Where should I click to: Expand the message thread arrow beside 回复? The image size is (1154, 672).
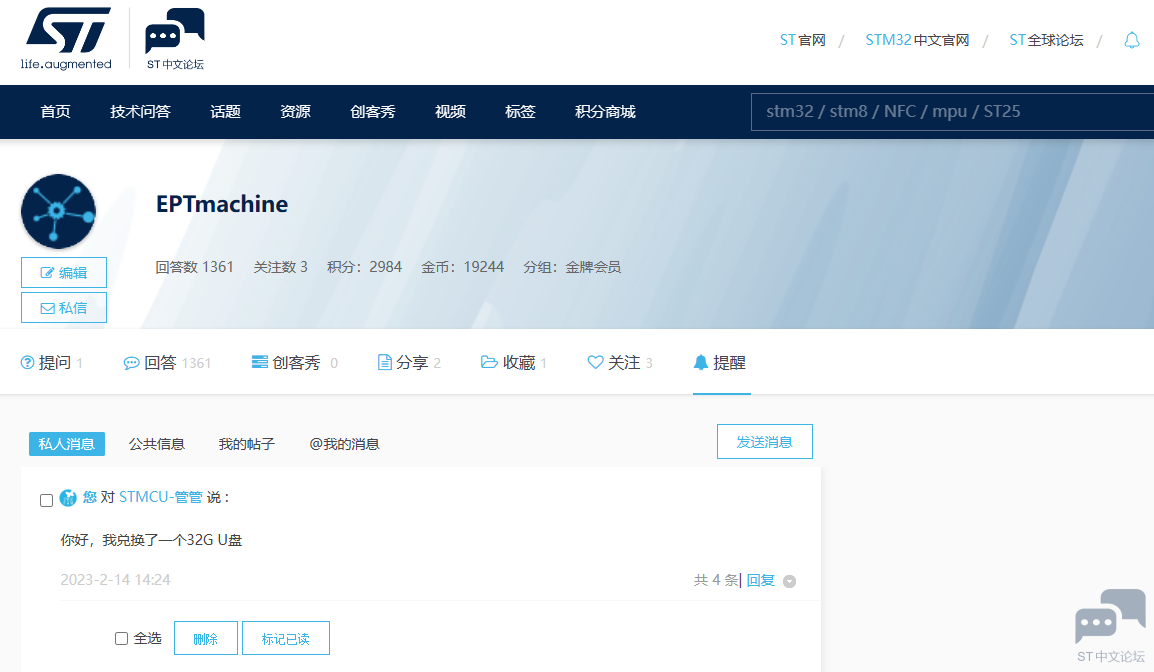point(790,581)
